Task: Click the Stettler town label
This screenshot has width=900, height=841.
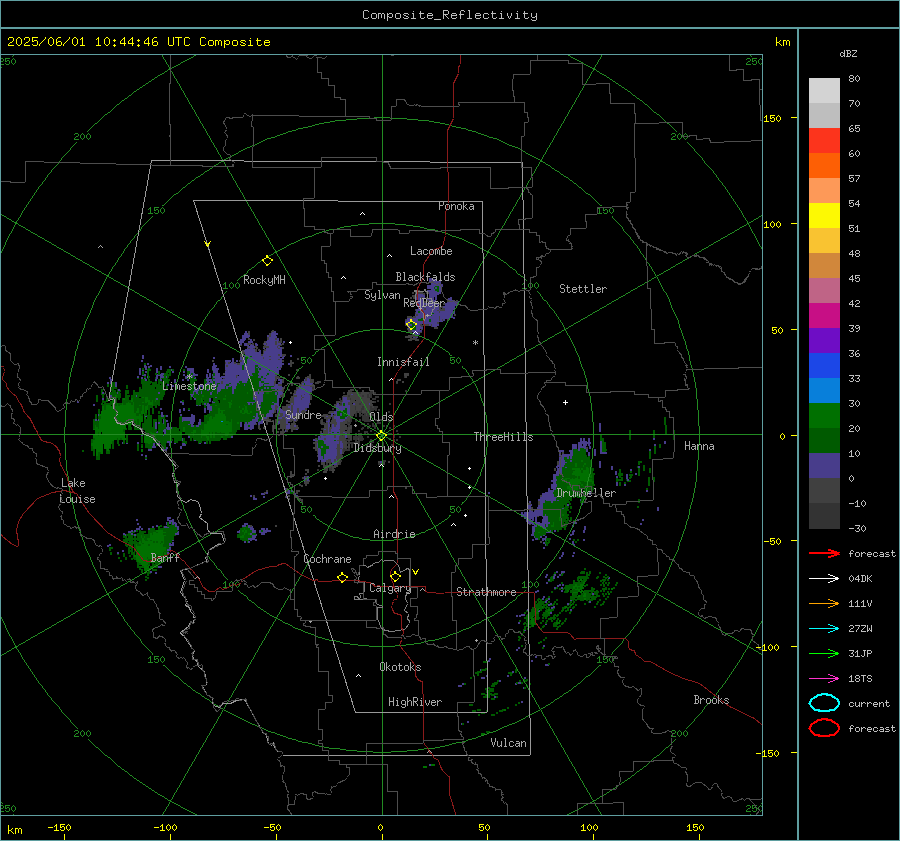Action: (583, 289)
